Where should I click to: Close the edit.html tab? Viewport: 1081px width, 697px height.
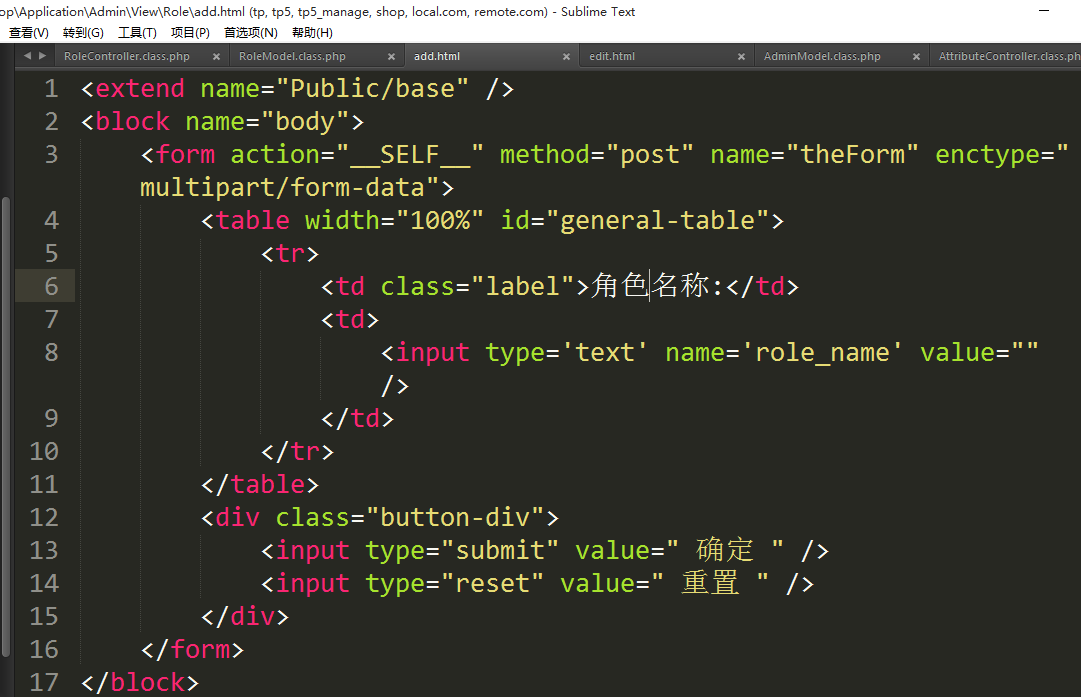[741, 57]
